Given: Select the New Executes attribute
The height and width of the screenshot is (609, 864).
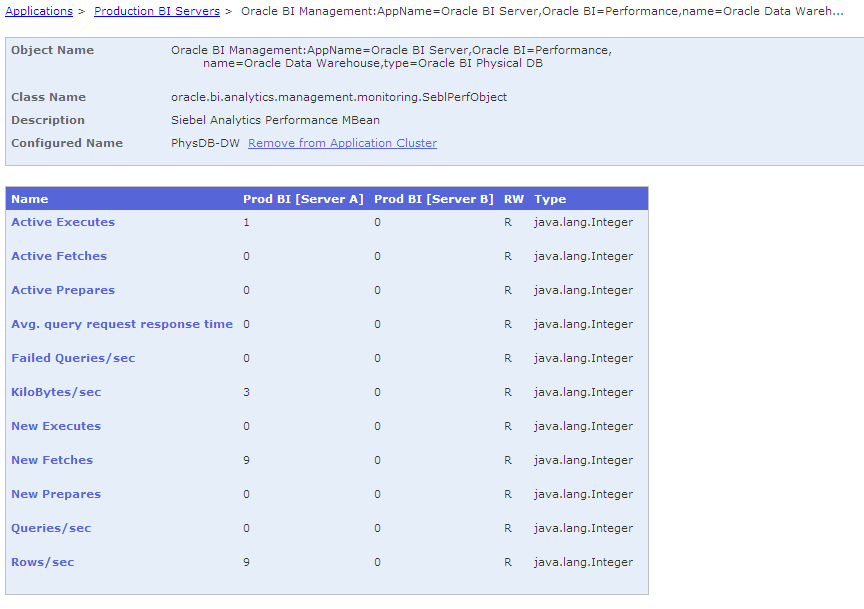Looking at the screenshot, I should click(x=56, y=426).
